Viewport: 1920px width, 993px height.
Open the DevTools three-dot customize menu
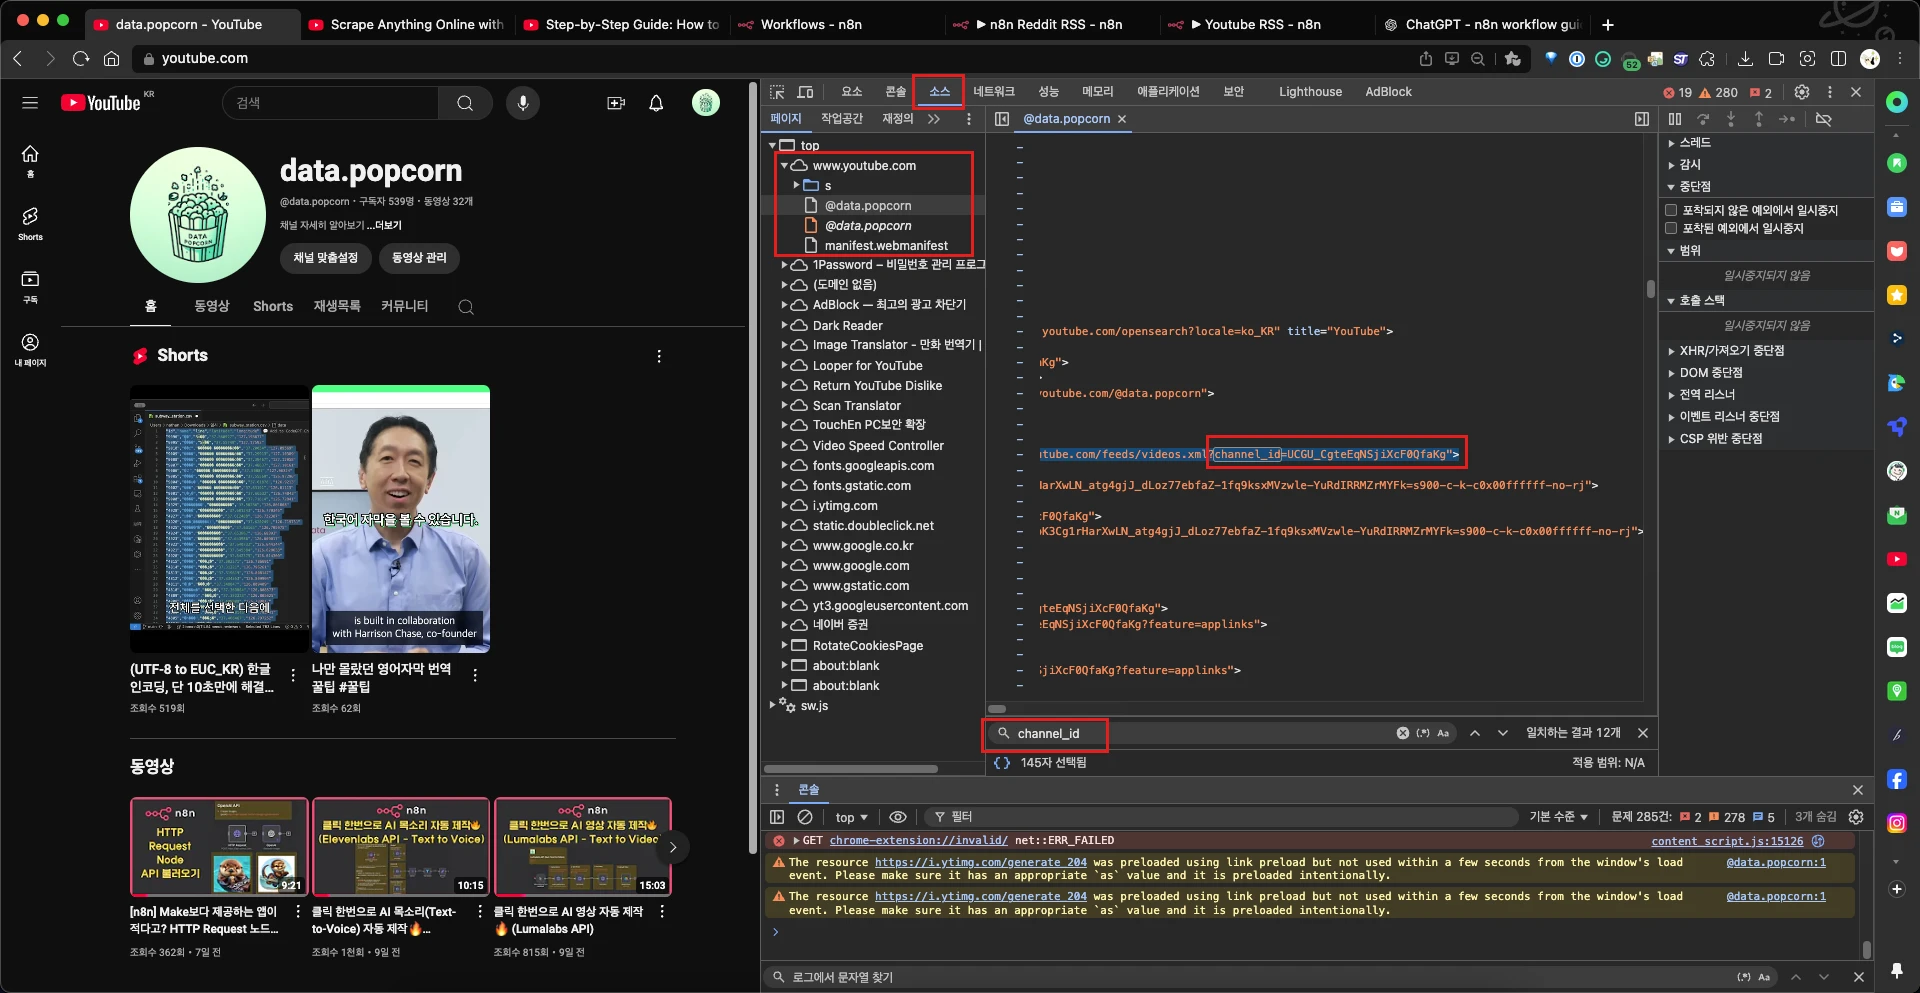[1830, 92]
